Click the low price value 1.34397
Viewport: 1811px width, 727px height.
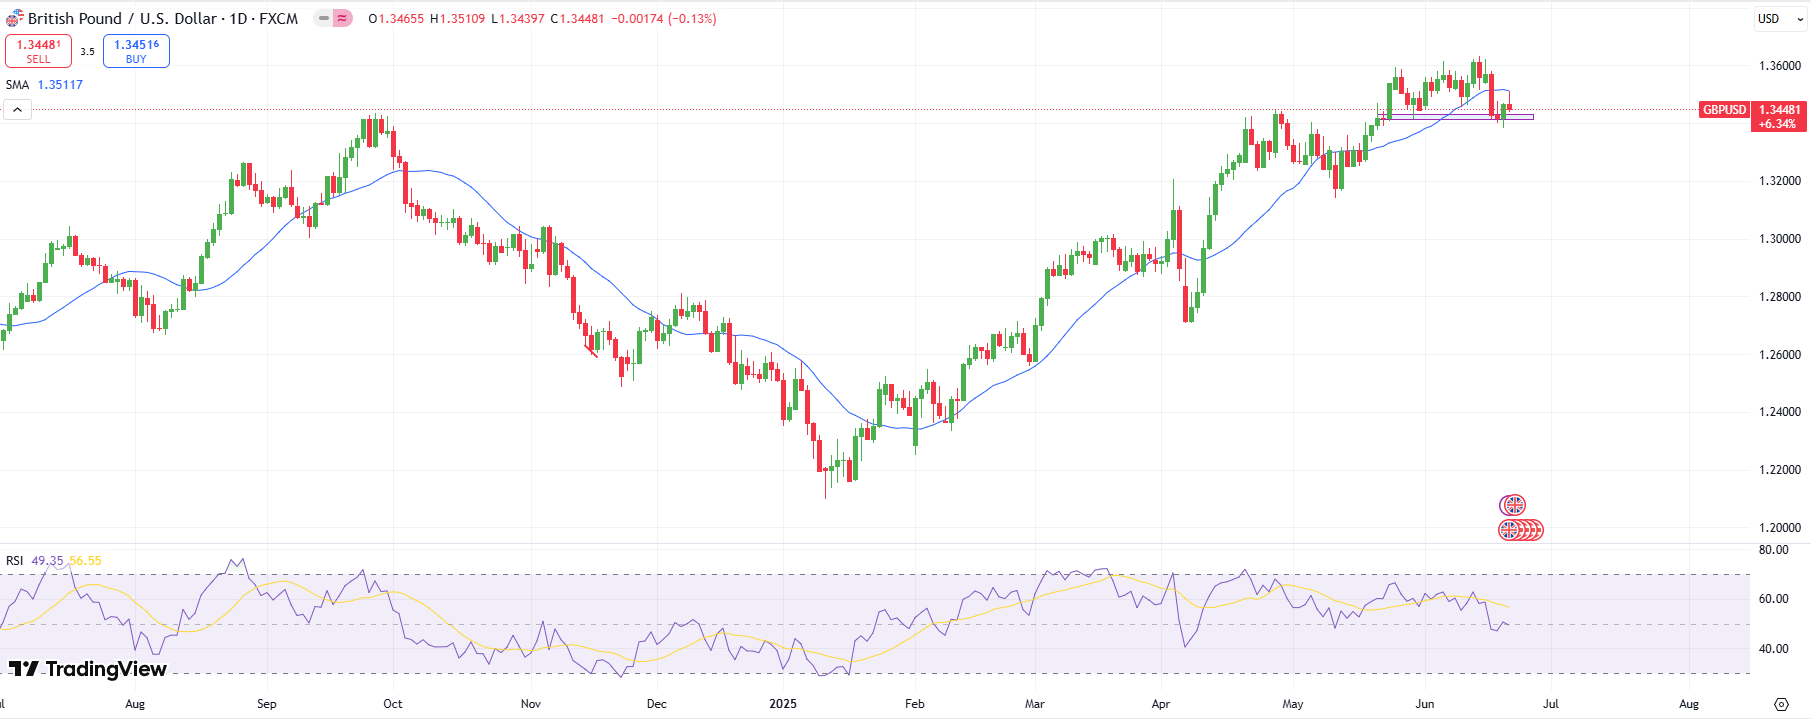tap(521, 19)
